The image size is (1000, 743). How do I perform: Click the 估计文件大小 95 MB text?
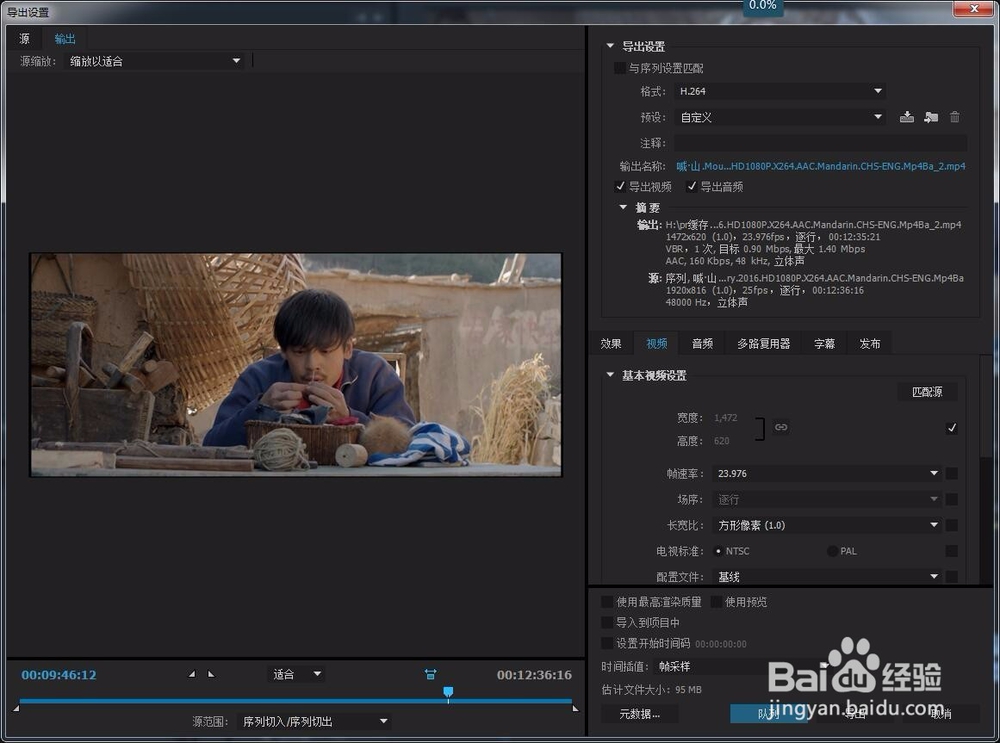[651, 689]
